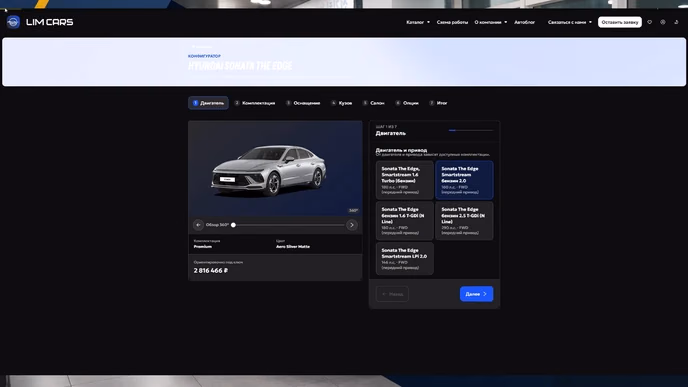Open the Автоблог page
Viewport: 688px width, 387px height.
click(x=524, y=22)
